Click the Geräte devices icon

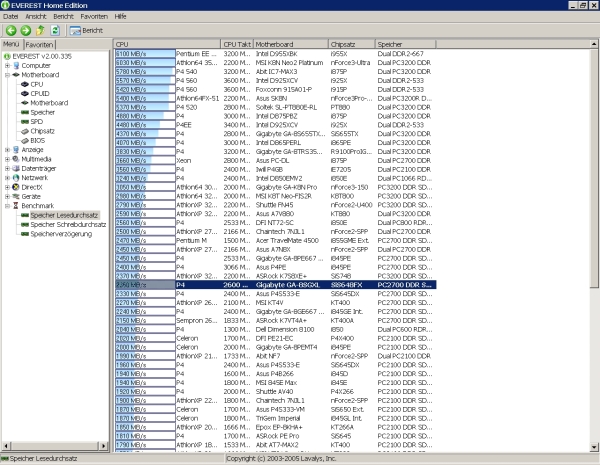pyautogui.click(x=16, y=196)
